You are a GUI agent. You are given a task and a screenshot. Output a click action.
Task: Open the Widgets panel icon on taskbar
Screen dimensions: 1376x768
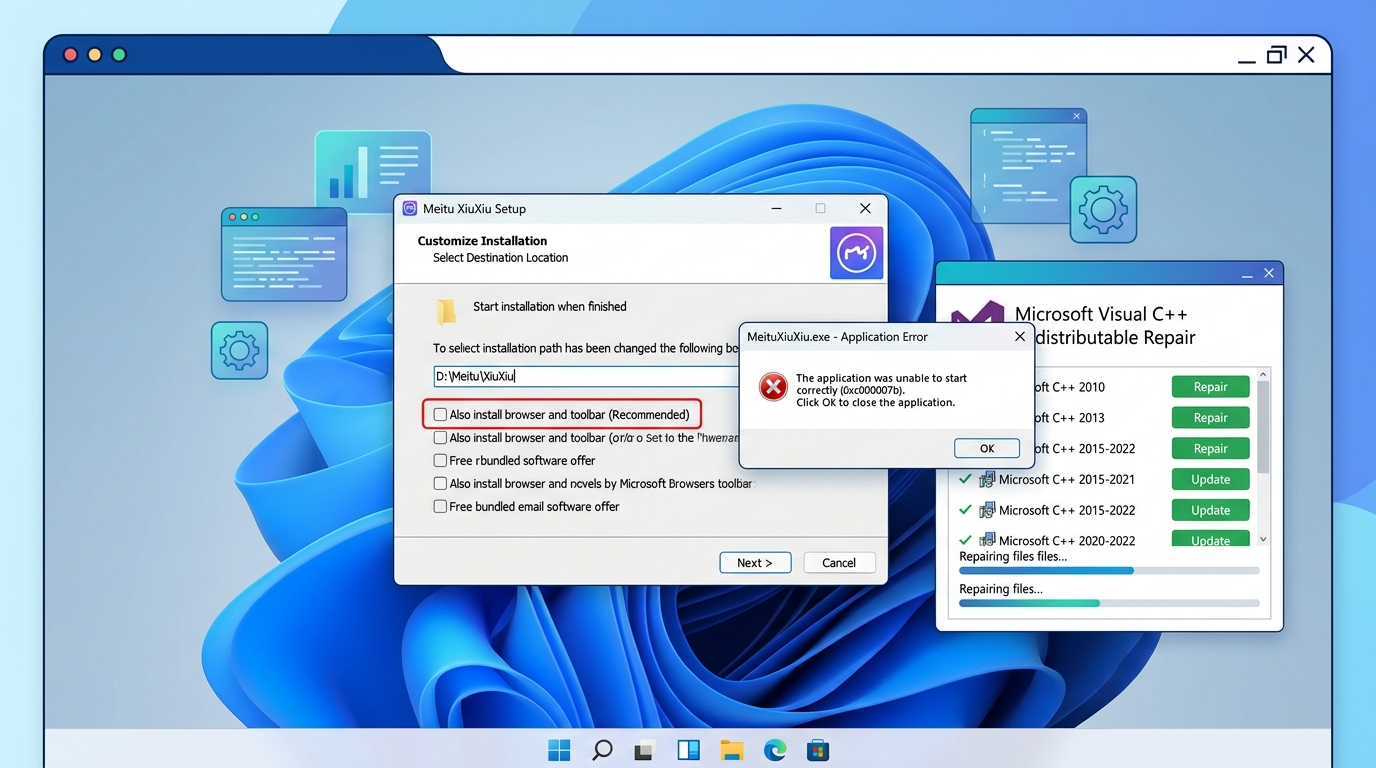click(688, 750)
